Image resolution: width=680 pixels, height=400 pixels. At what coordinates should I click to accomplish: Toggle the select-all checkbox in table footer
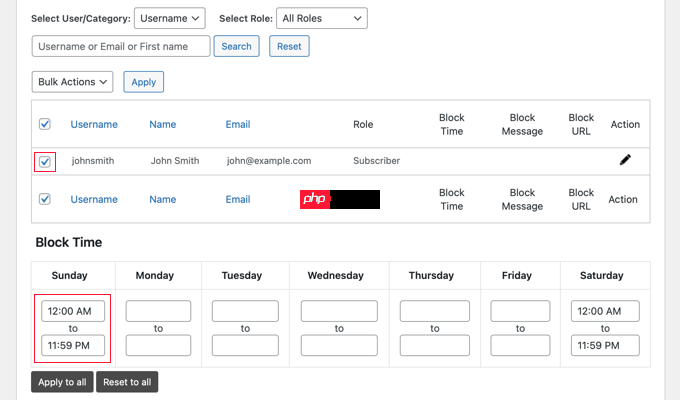[45, 199]
